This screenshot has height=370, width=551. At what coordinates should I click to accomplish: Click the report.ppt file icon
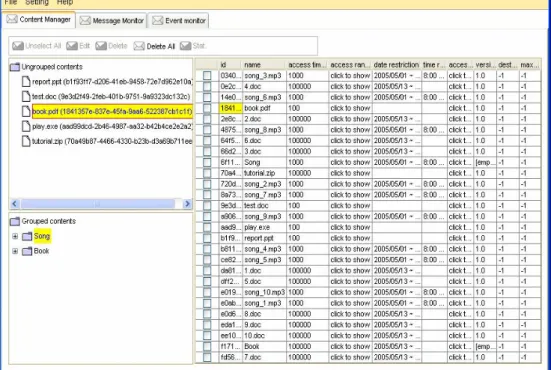point(26,82)
